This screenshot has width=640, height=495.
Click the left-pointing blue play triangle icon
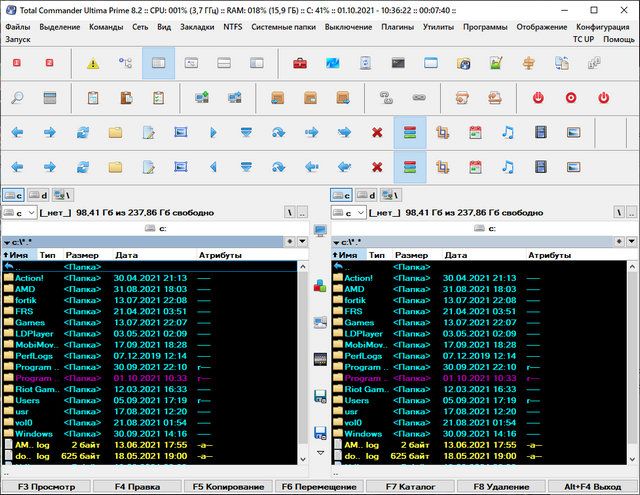pyautogui.click(x=213, y=167)
